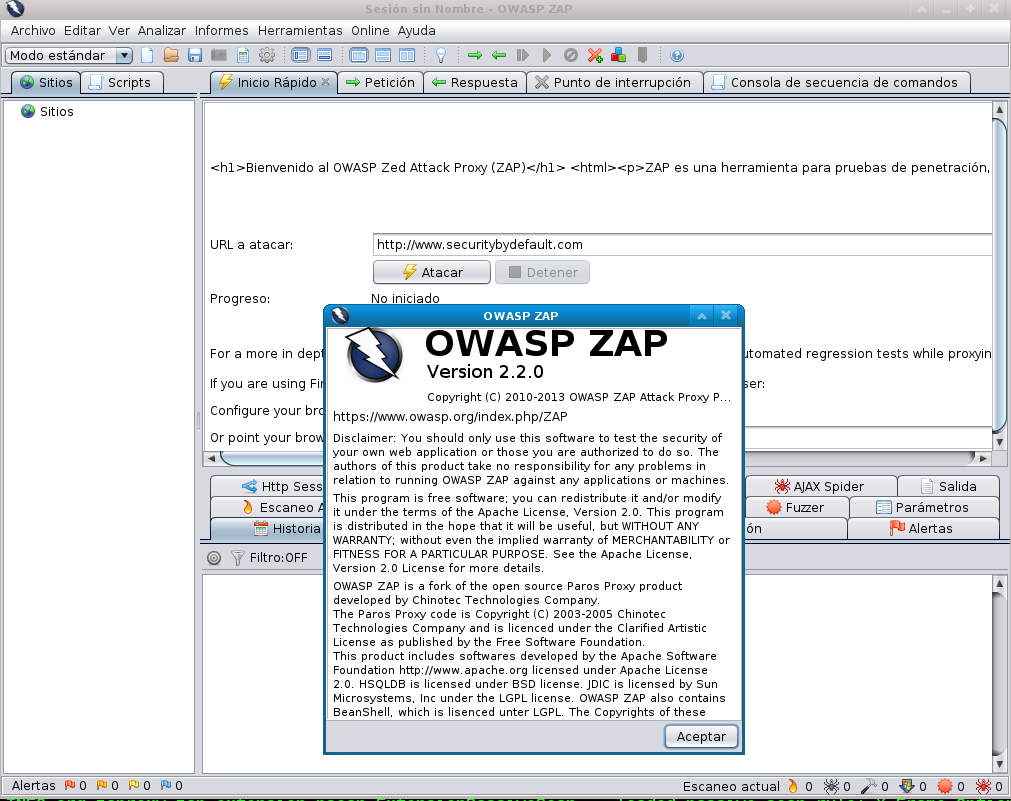Image resolution: width=1011 pixels, height=801 pixels.
Task: Save the session using disk icon
Action: 196,55
